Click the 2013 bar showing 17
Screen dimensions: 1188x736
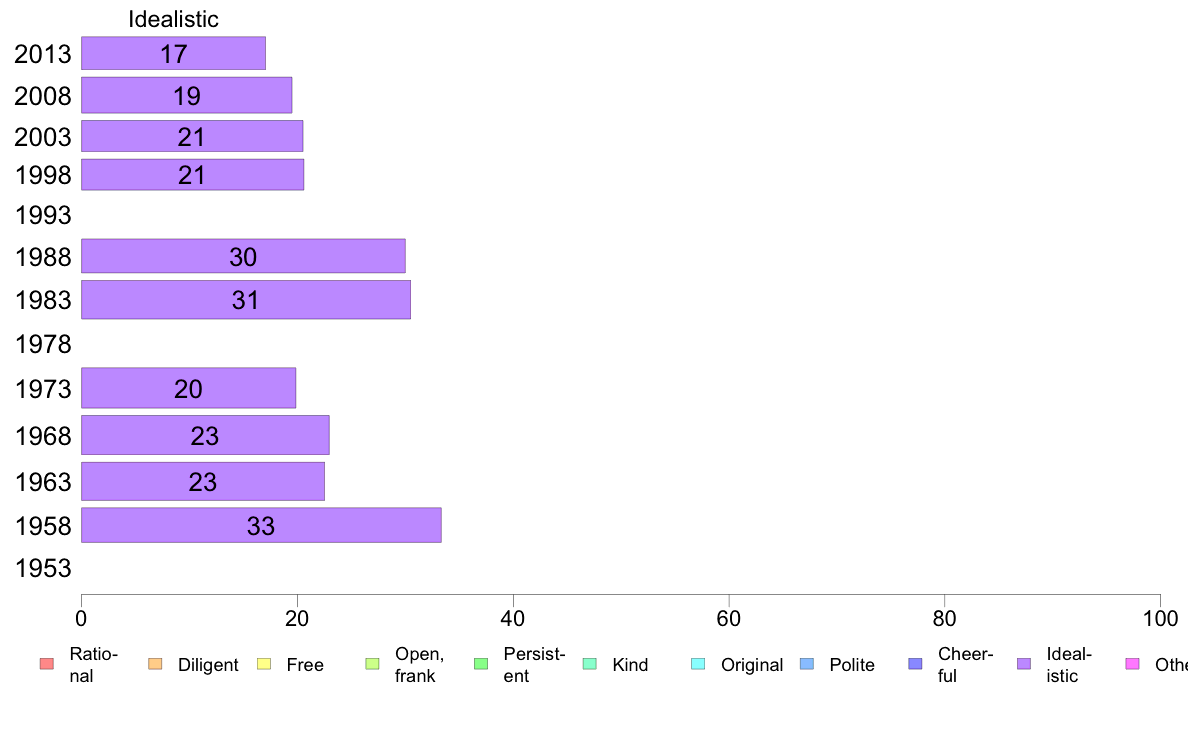174,53
